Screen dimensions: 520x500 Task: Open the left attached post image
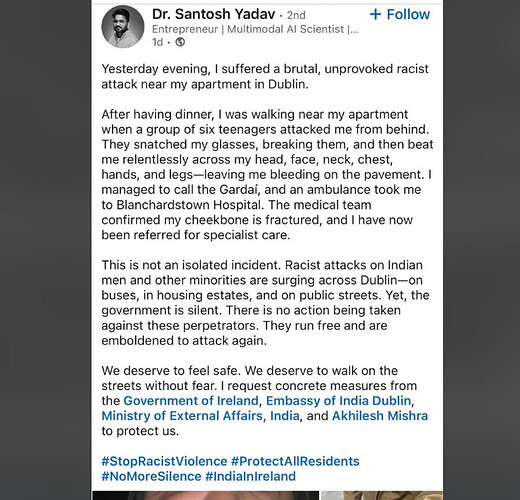(205, 495)
